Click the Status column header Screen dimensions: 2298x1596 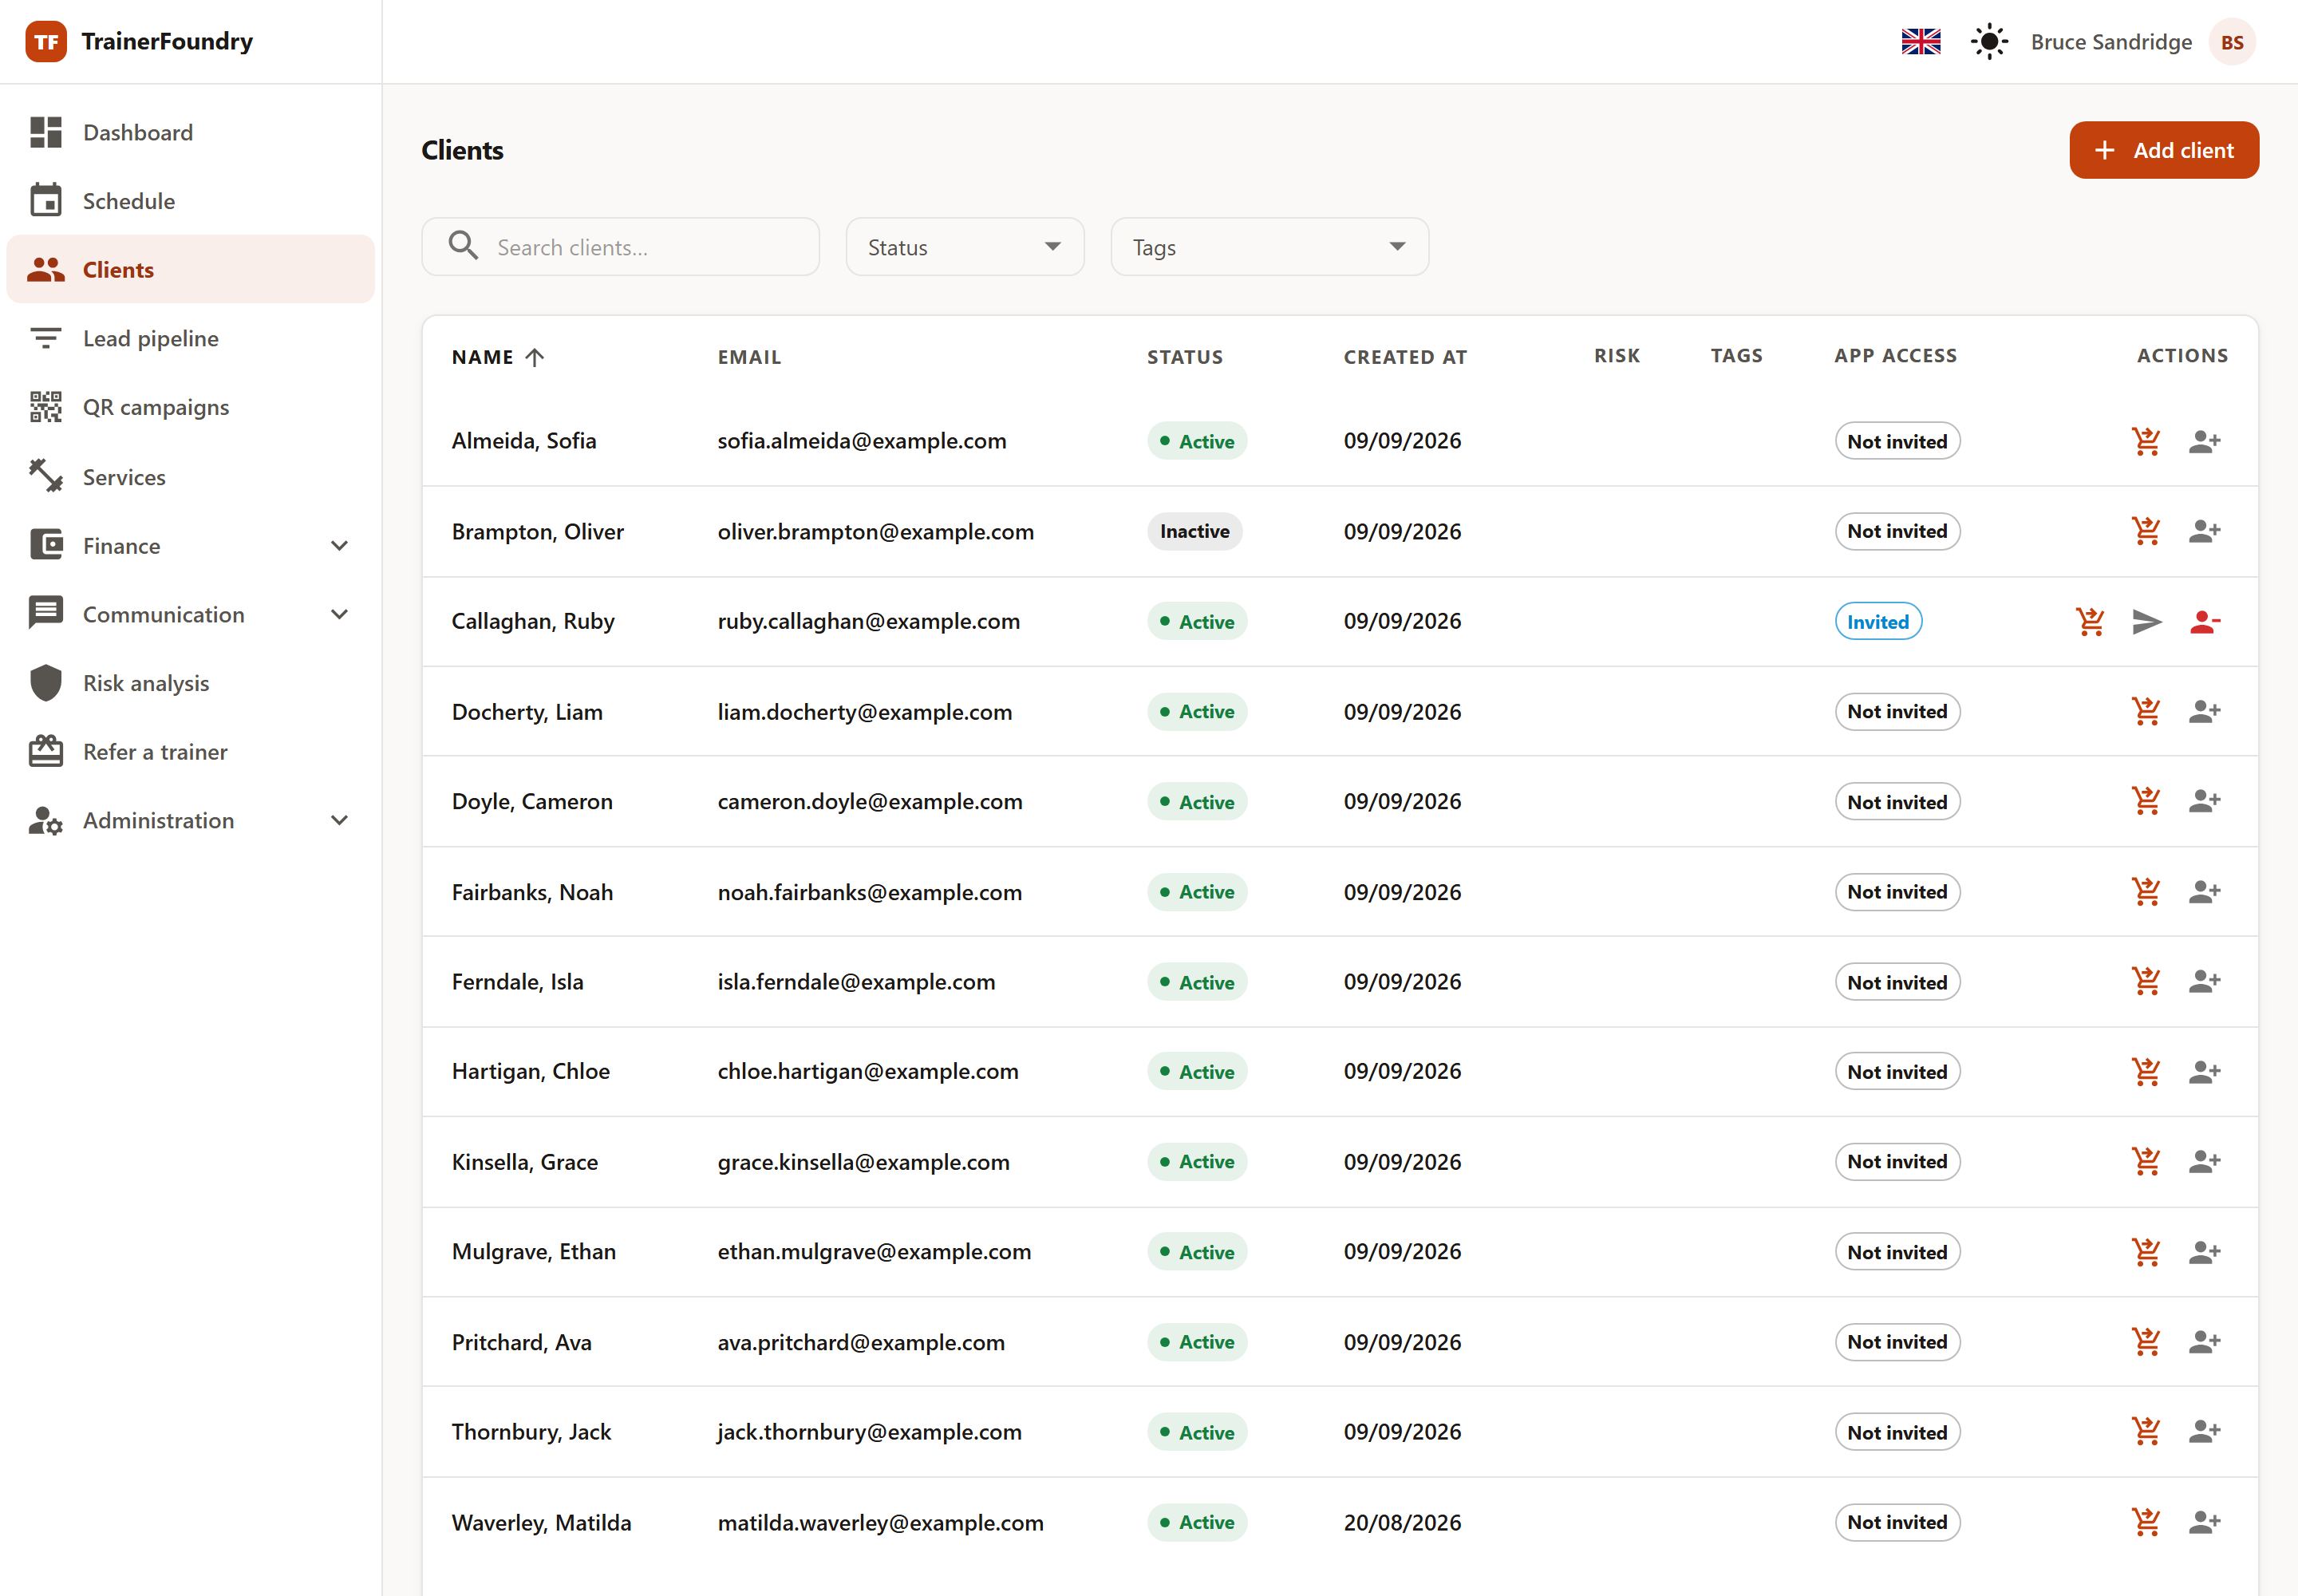tap(1185, 357)
